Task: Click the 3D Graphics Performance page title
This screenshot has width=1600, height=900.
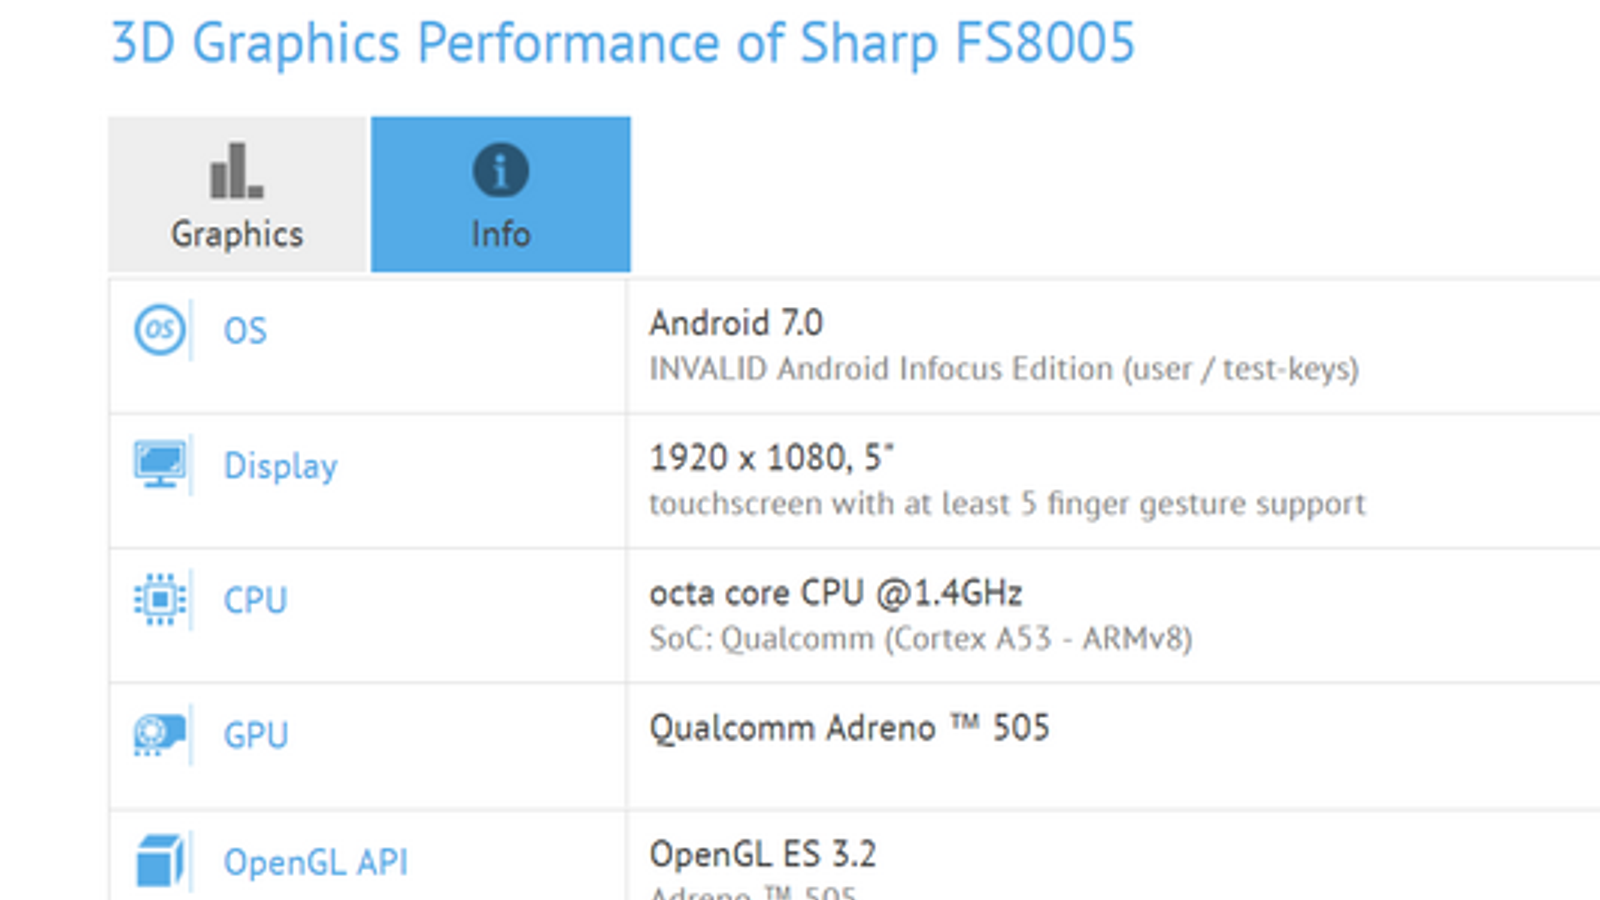Action: click(622, 43)
